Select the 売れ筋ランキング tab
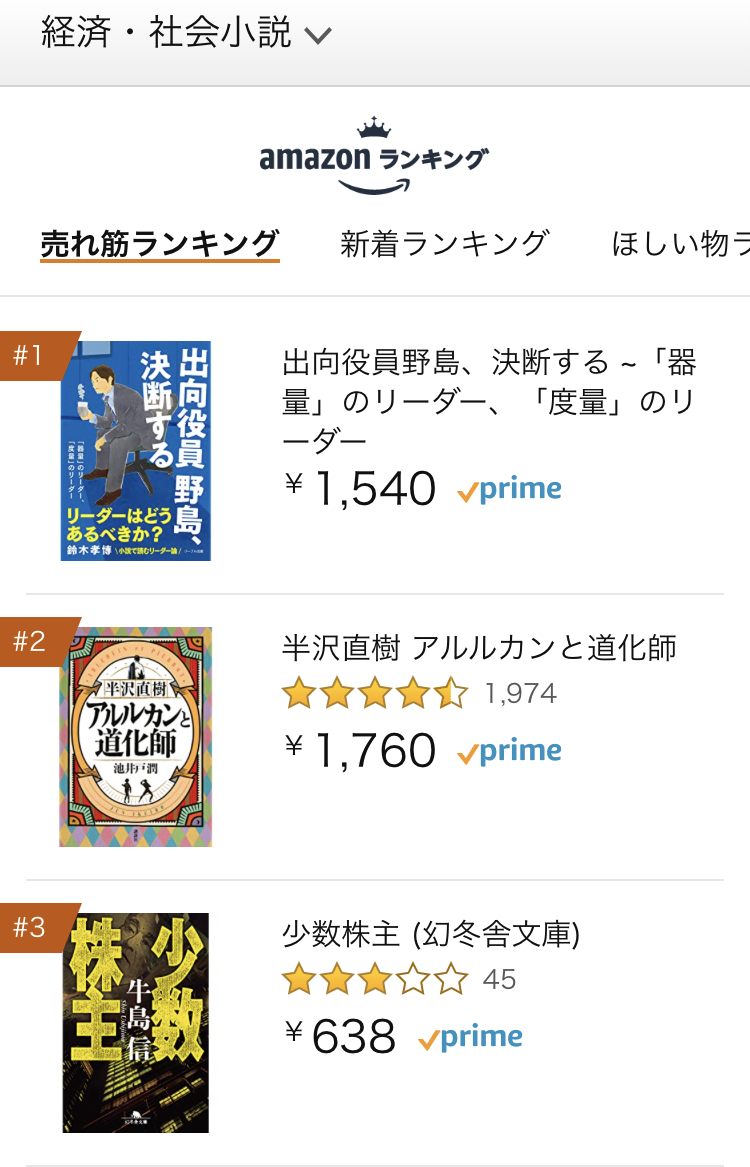Image resolution: width=750 pixels, height=1167 pixels. [159, 244]
